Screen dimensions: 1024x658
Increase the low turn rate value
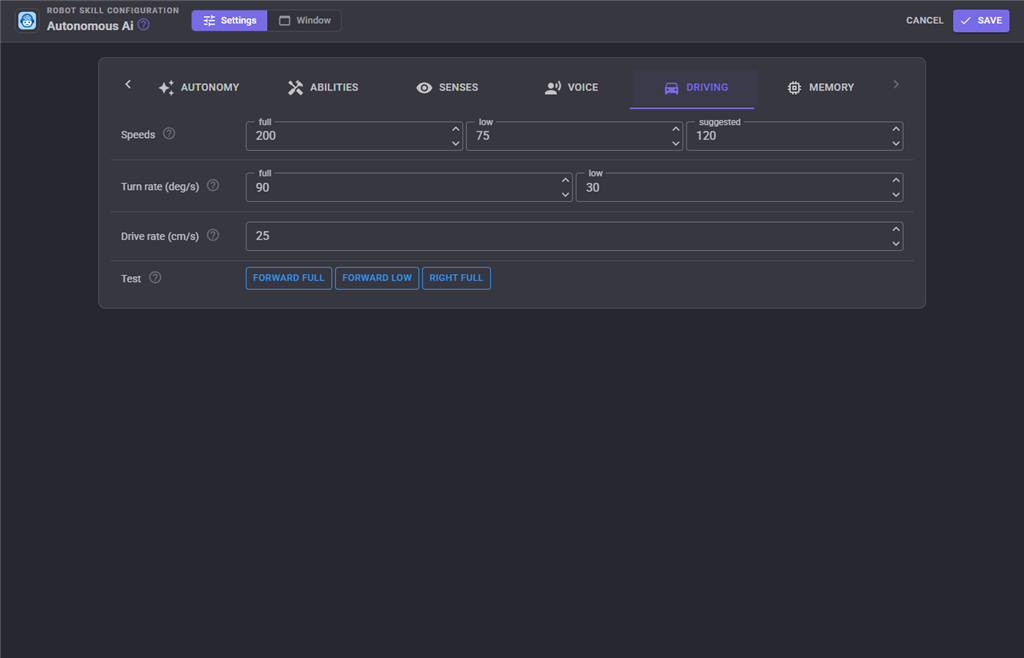(896, 180)
